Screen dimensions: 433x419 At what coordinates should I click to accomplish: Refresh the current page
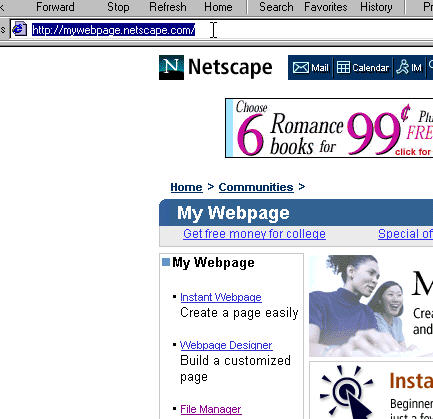pos(168,7)
